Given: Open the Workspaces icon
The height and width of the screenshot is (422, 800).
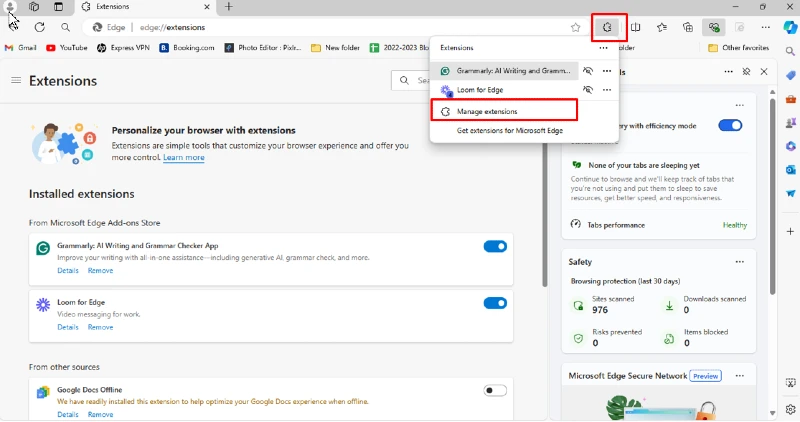Looking at the screenshot, I should point(34,7).
